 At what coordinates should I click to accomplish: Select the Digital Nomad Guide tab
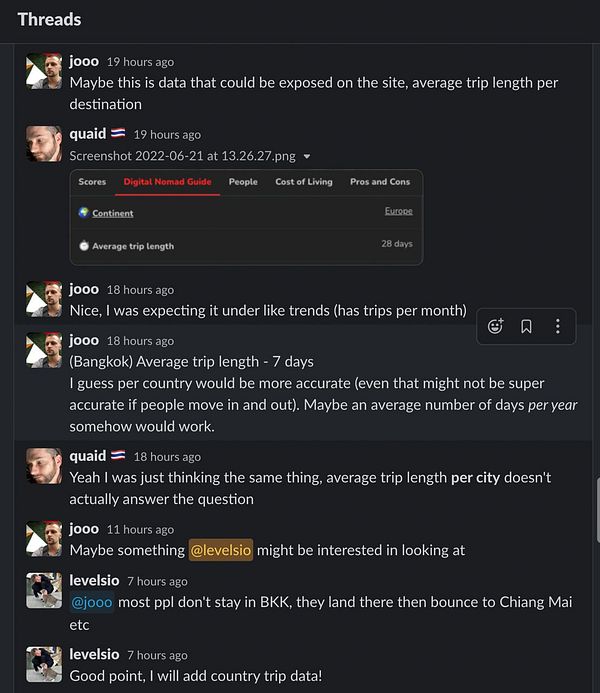[167, 182]
